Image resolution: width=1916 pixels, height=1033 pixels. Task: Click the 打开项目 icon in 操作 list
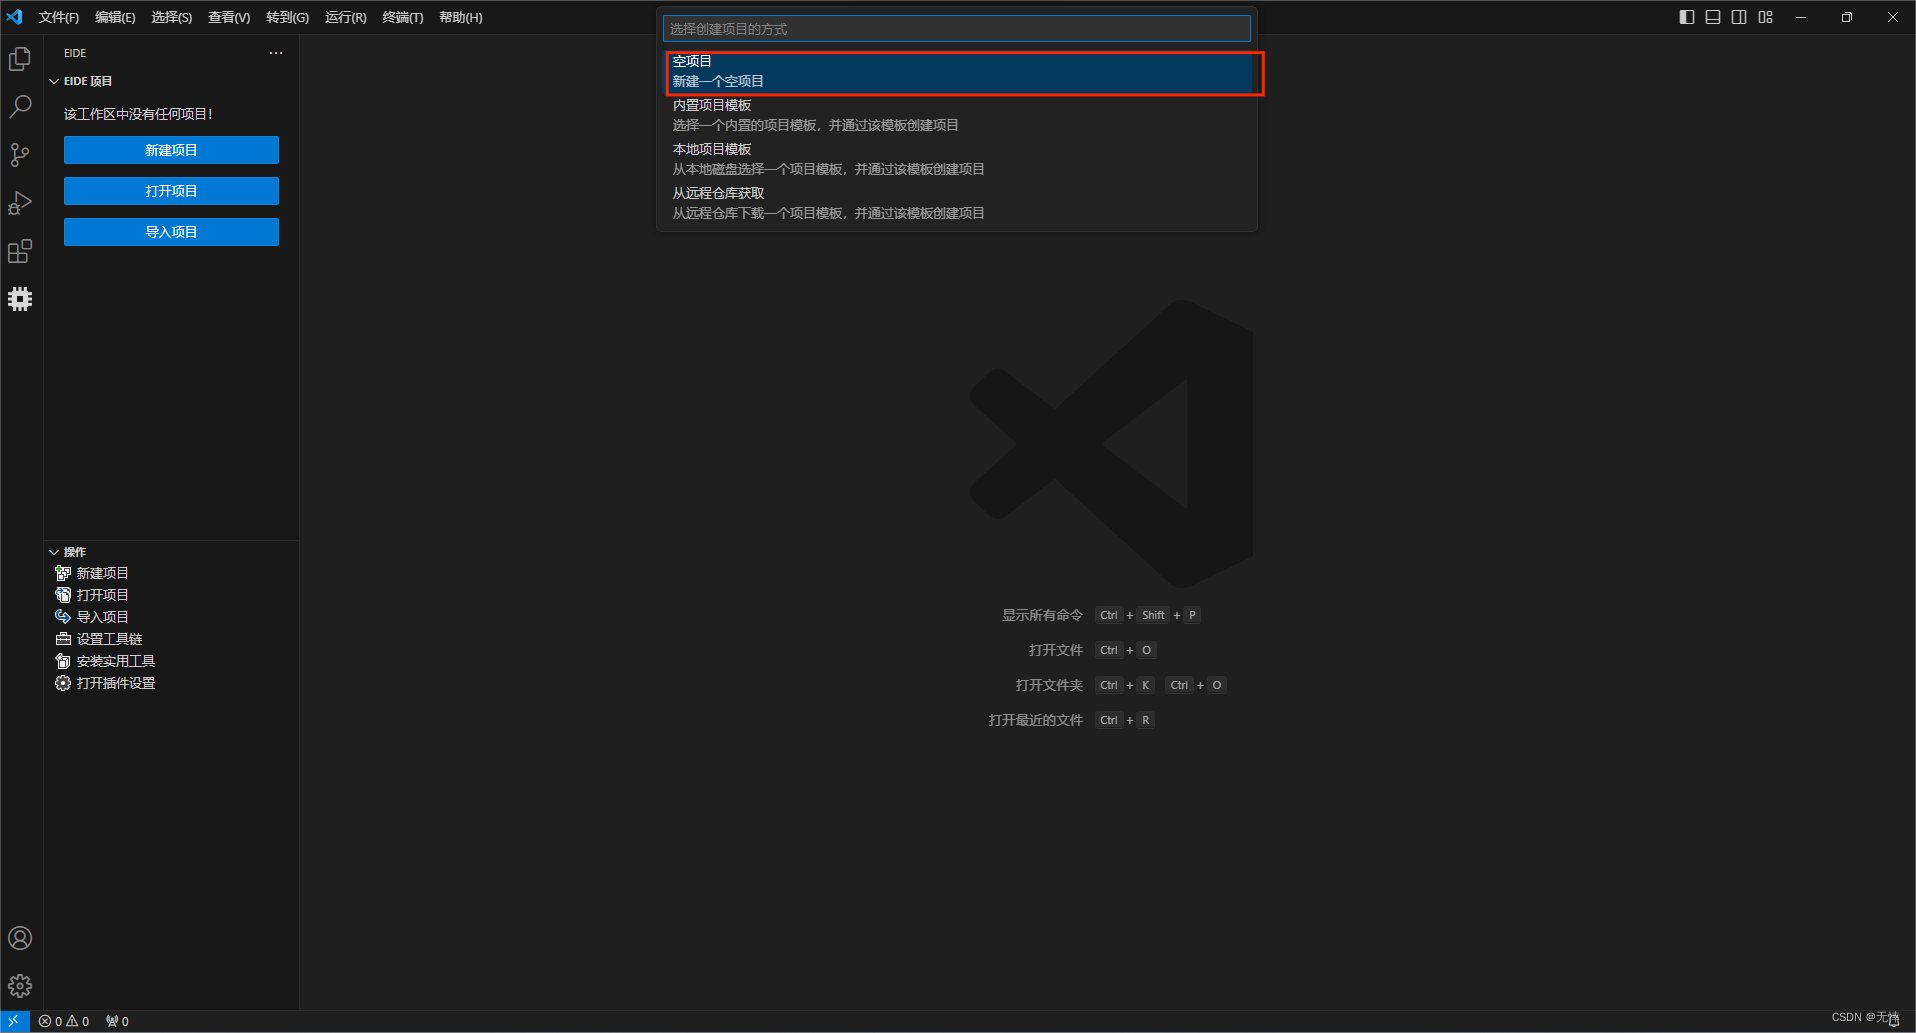[x=63, y=595]
